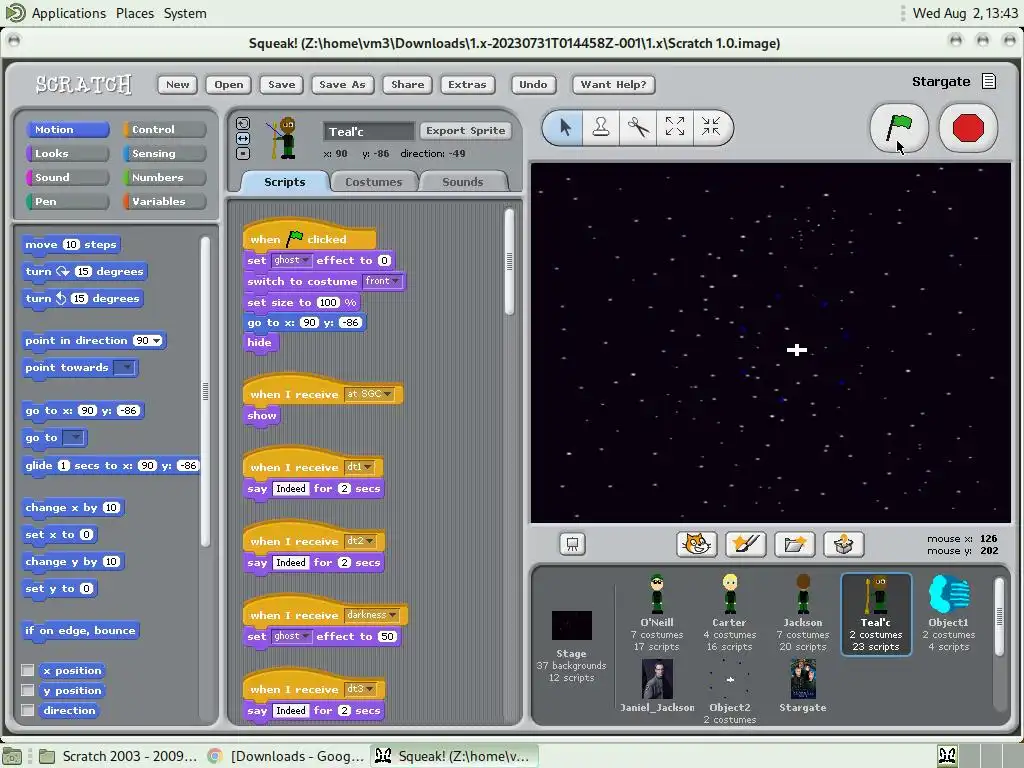Click Save As button
The image size is (1024, 768).
(342, 84)
